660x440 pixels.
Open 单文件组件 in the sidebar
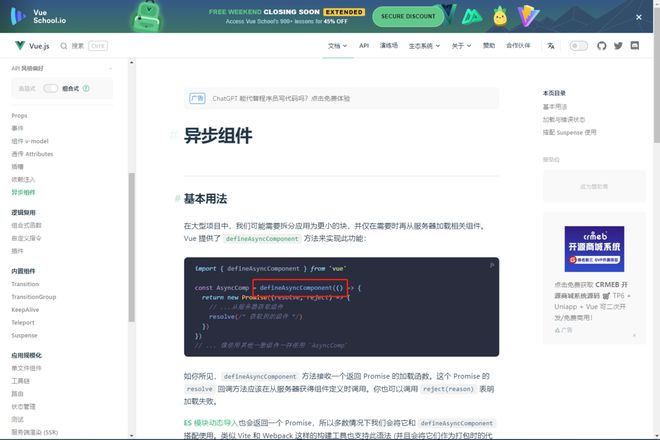click(26, 368)
